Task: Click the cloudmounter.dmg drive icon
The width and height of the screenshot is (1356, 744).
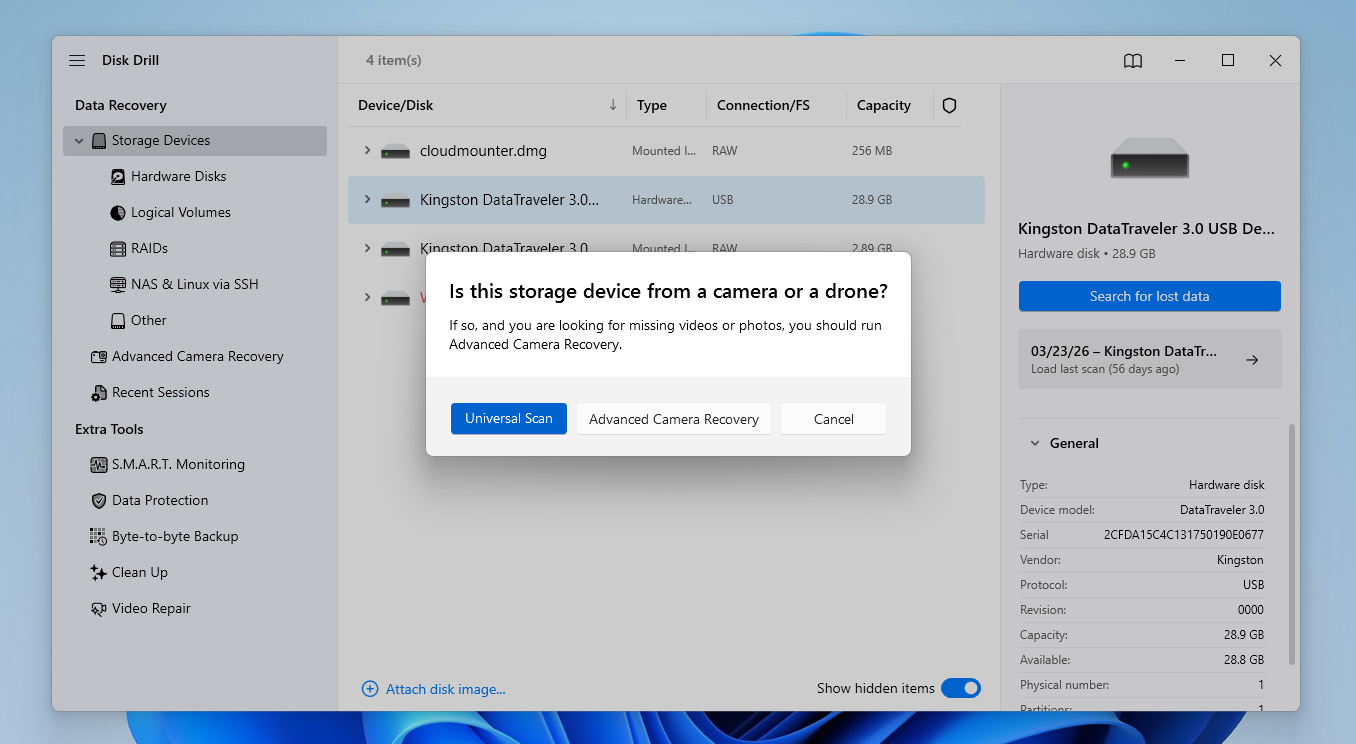Action: pyautogui.click(x=396, y=152)
